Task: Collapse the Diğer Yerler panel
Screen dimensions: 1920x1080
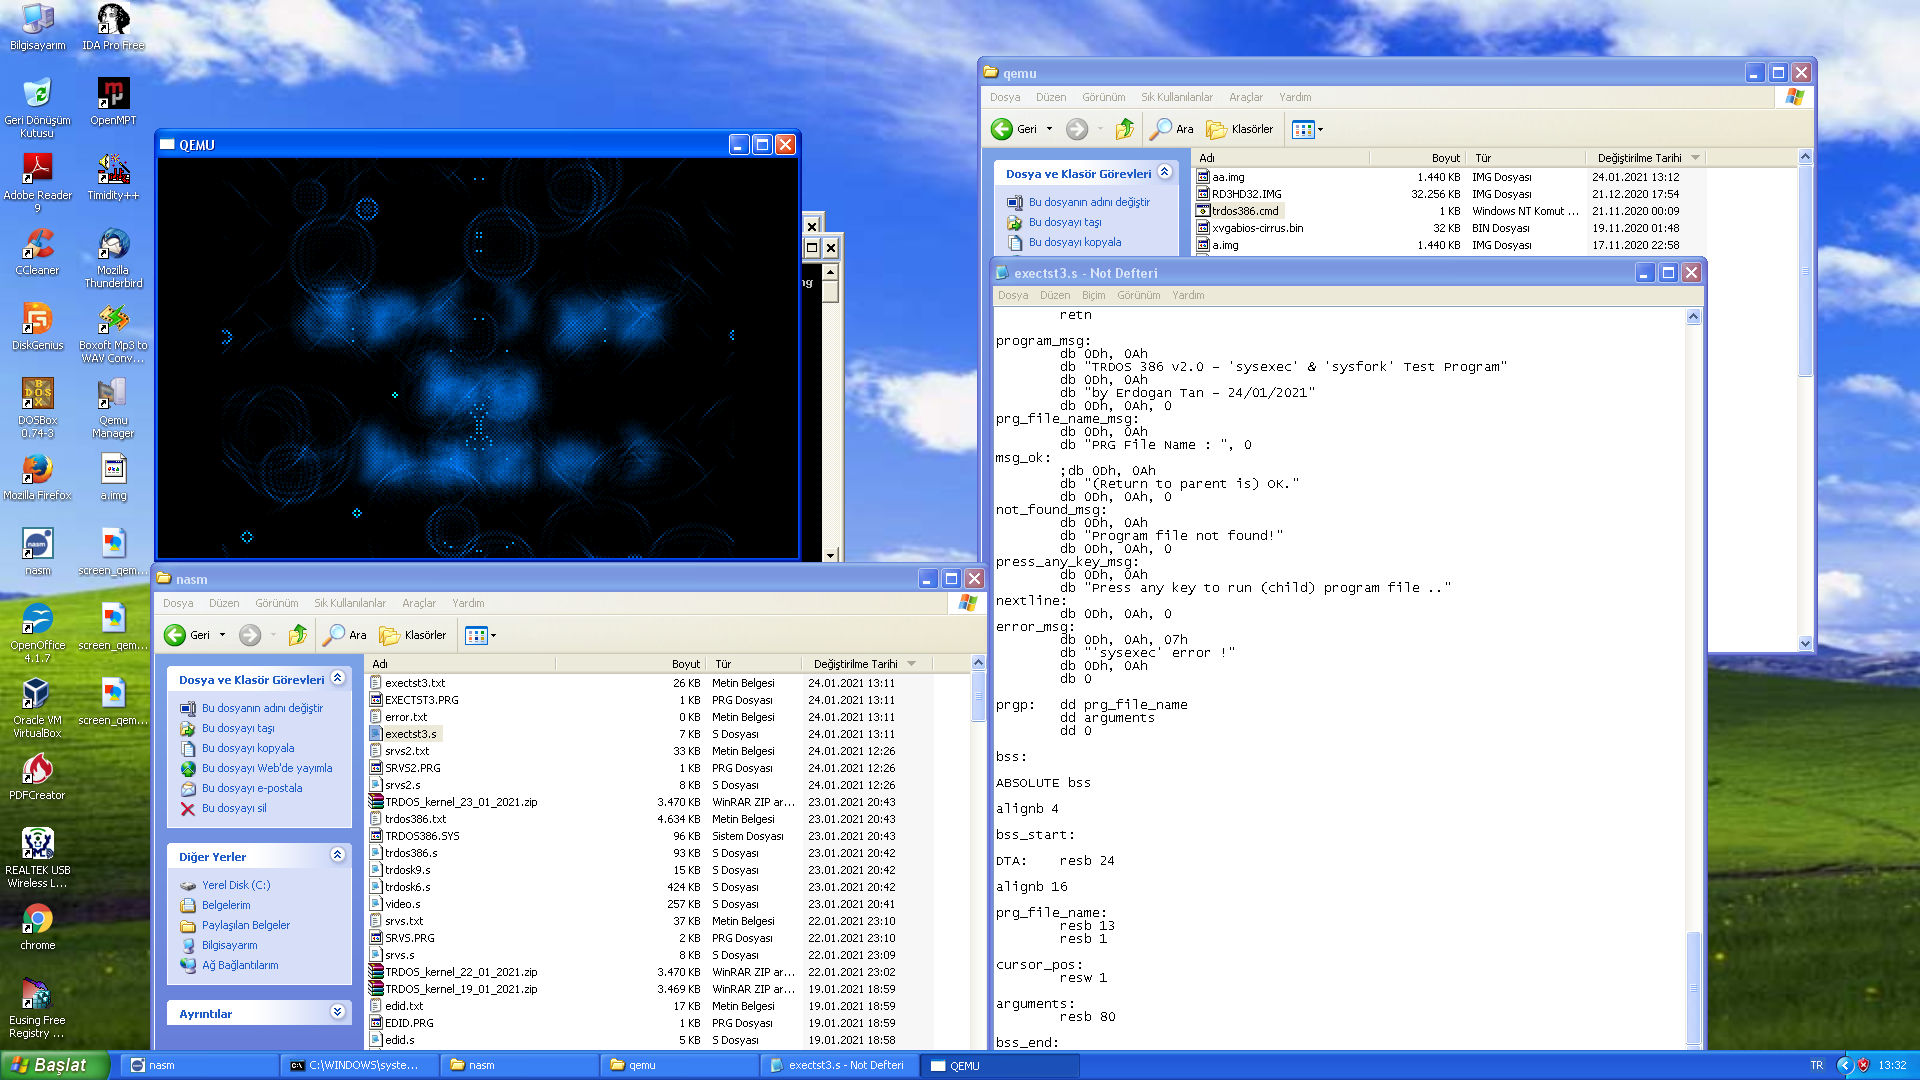Action: pyautogui.click(x=337, y=855)
